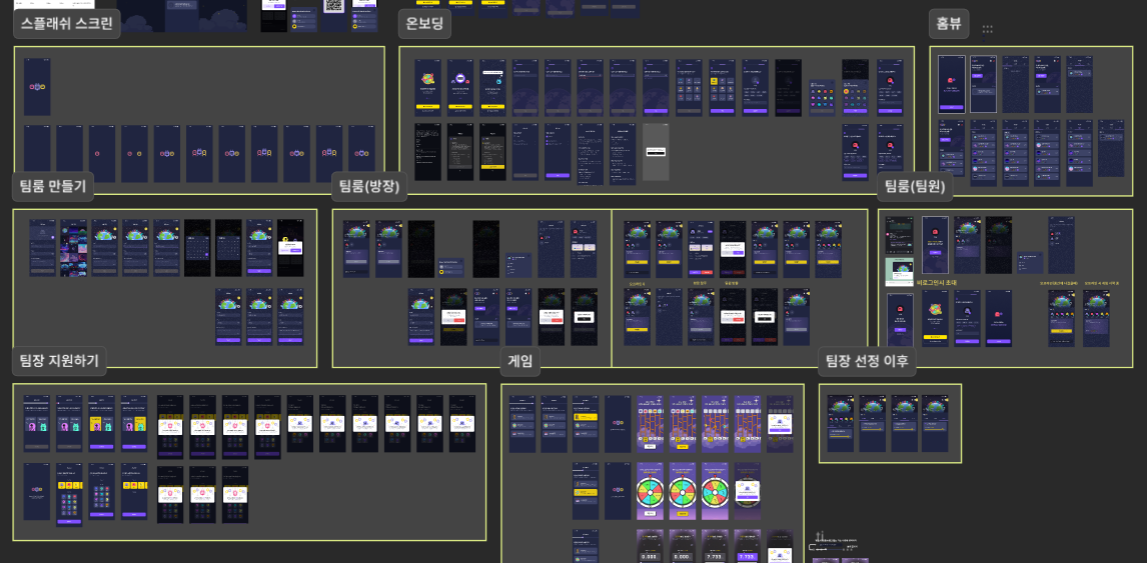
Task: Select first onboarding frame with colorful illustration
Action: [x=427, y=86]
